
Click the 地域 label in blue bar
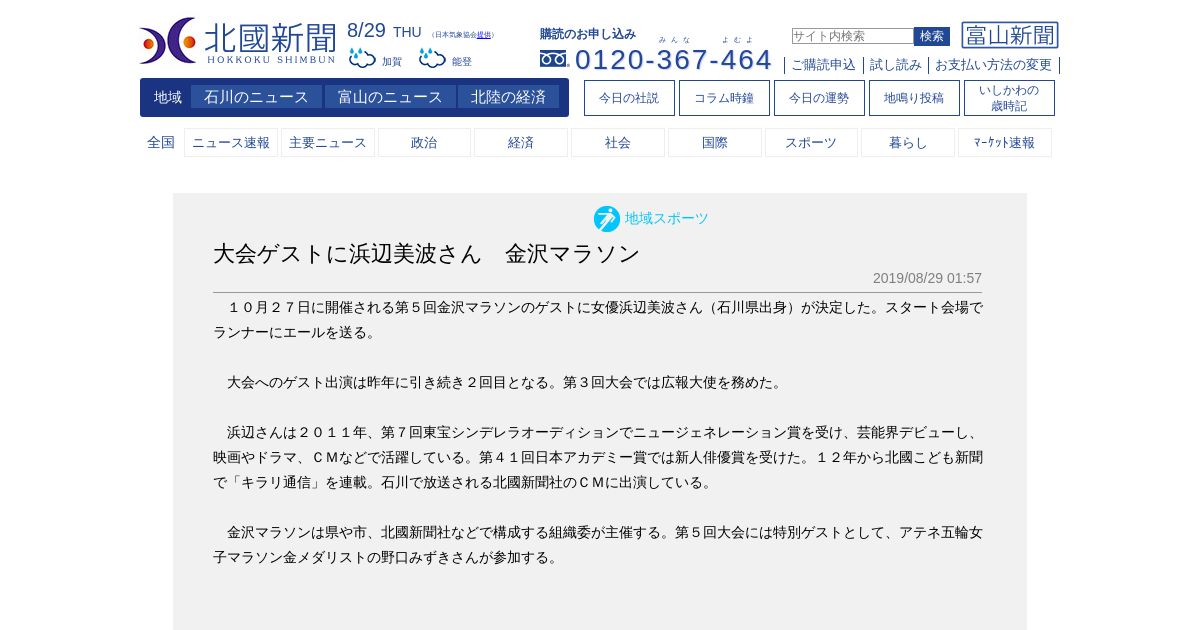tap(168, 97)
